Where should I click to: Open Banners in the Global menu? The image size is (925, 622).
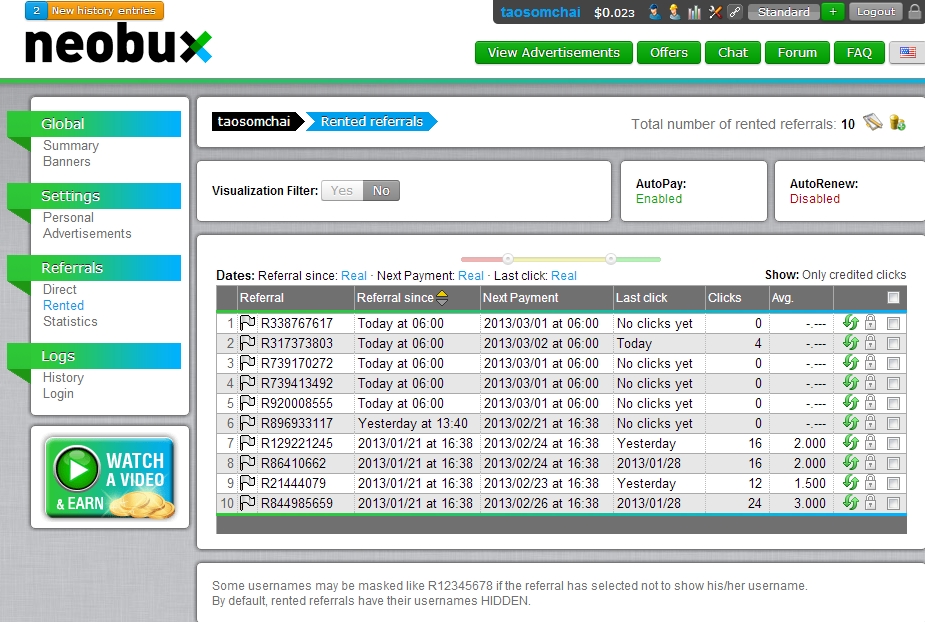pyautogui.click(x=67, y=162)
